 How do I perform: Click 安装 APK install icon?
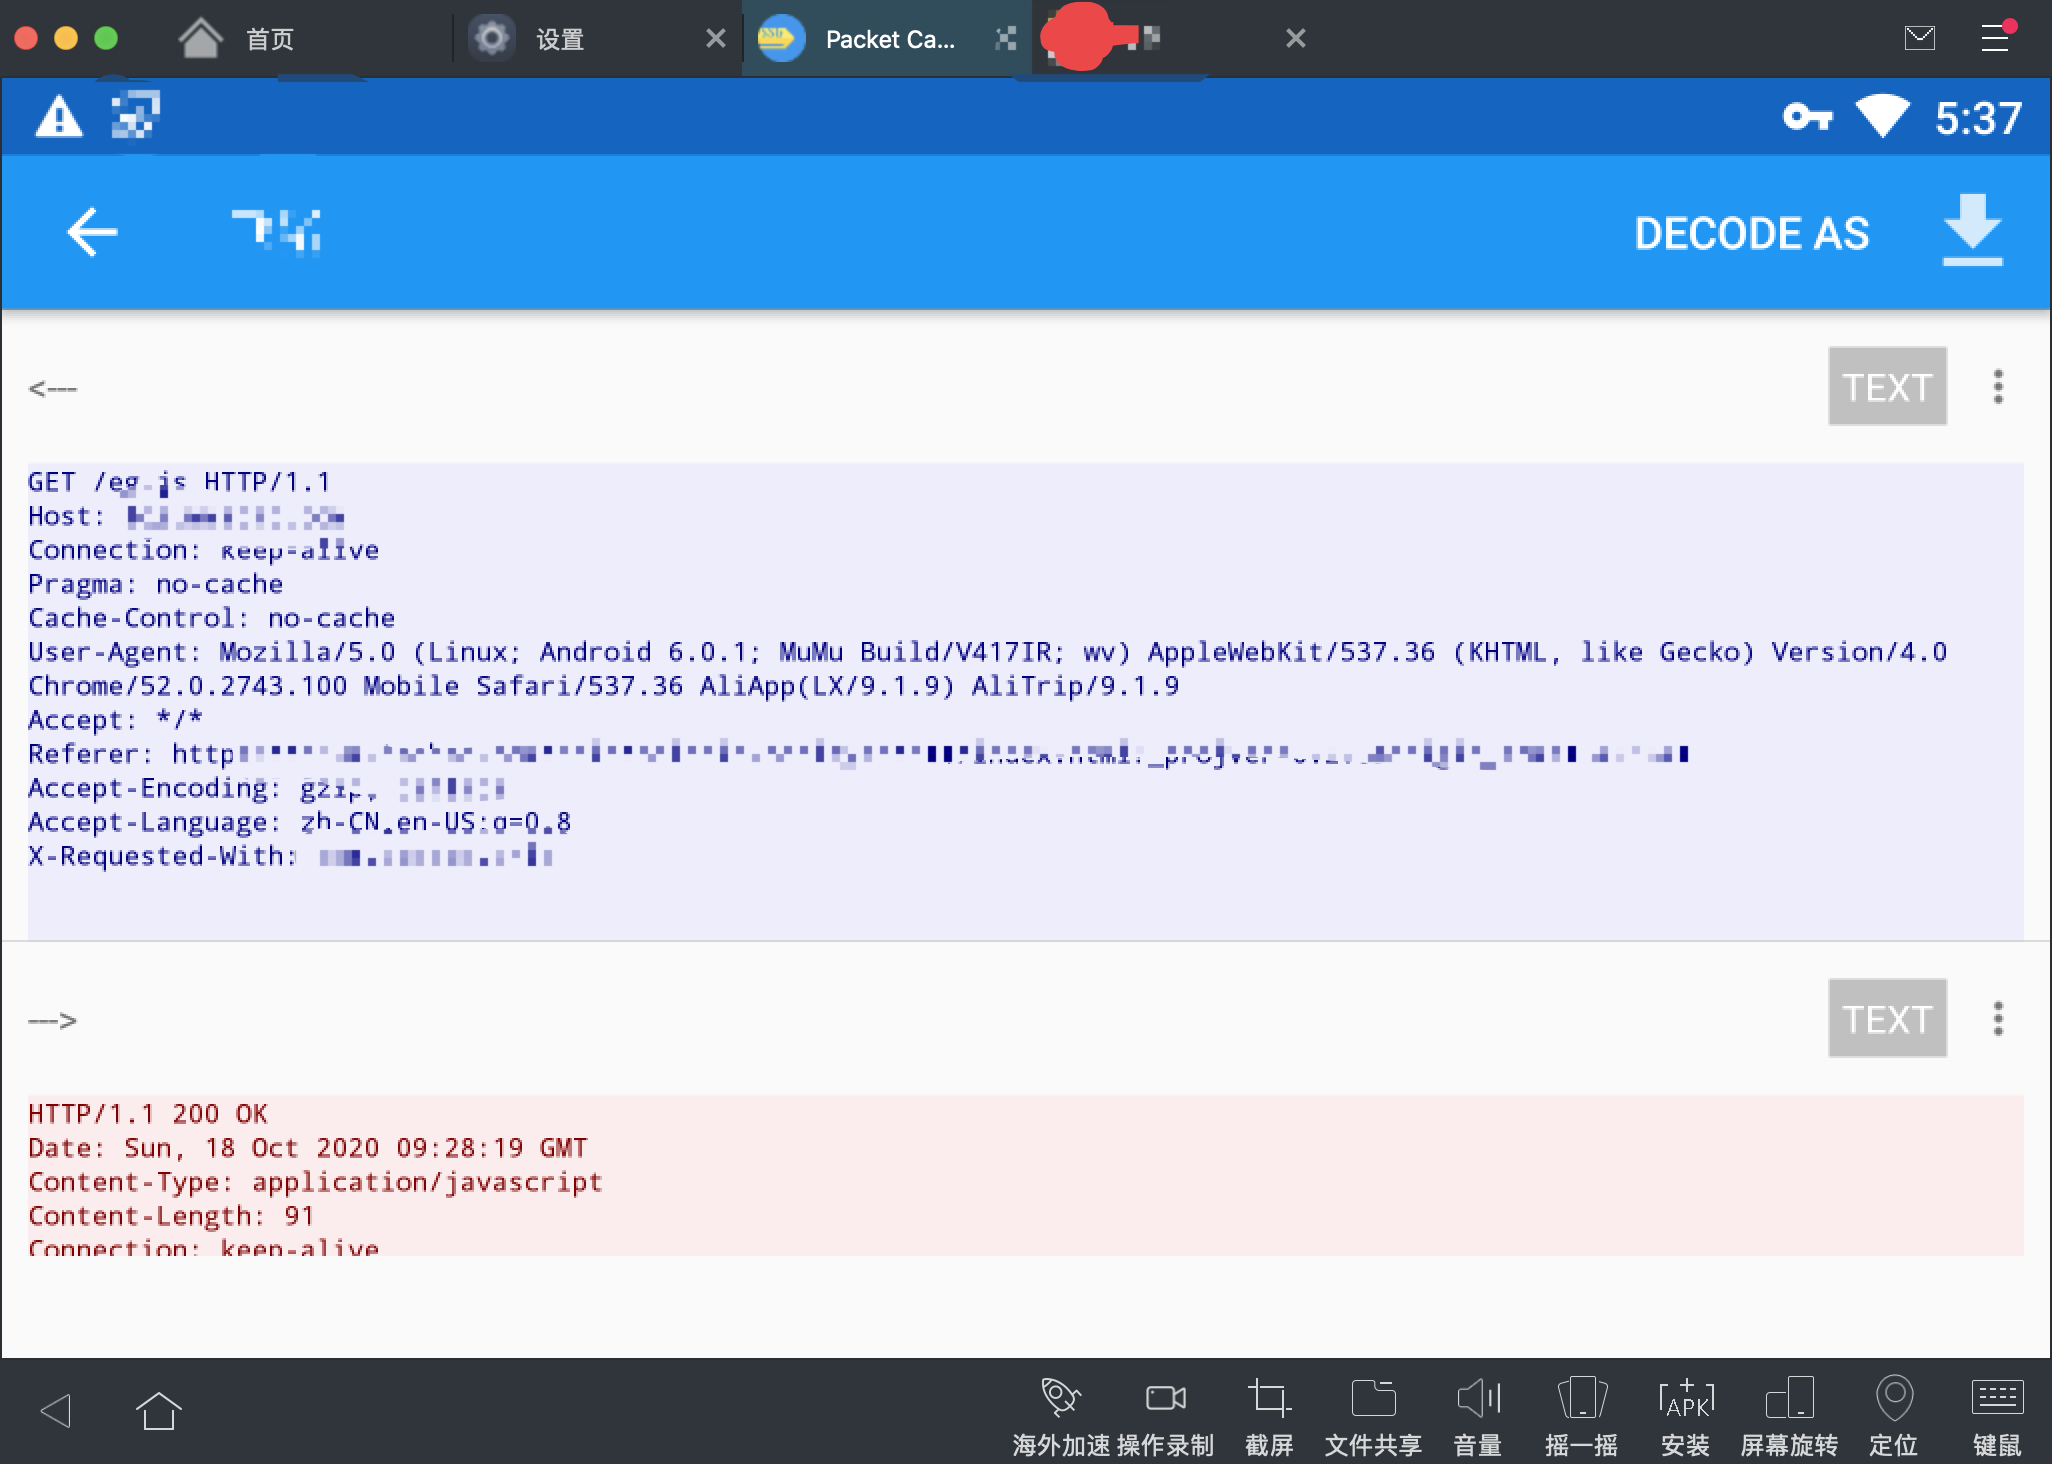click(1686, 1418)
